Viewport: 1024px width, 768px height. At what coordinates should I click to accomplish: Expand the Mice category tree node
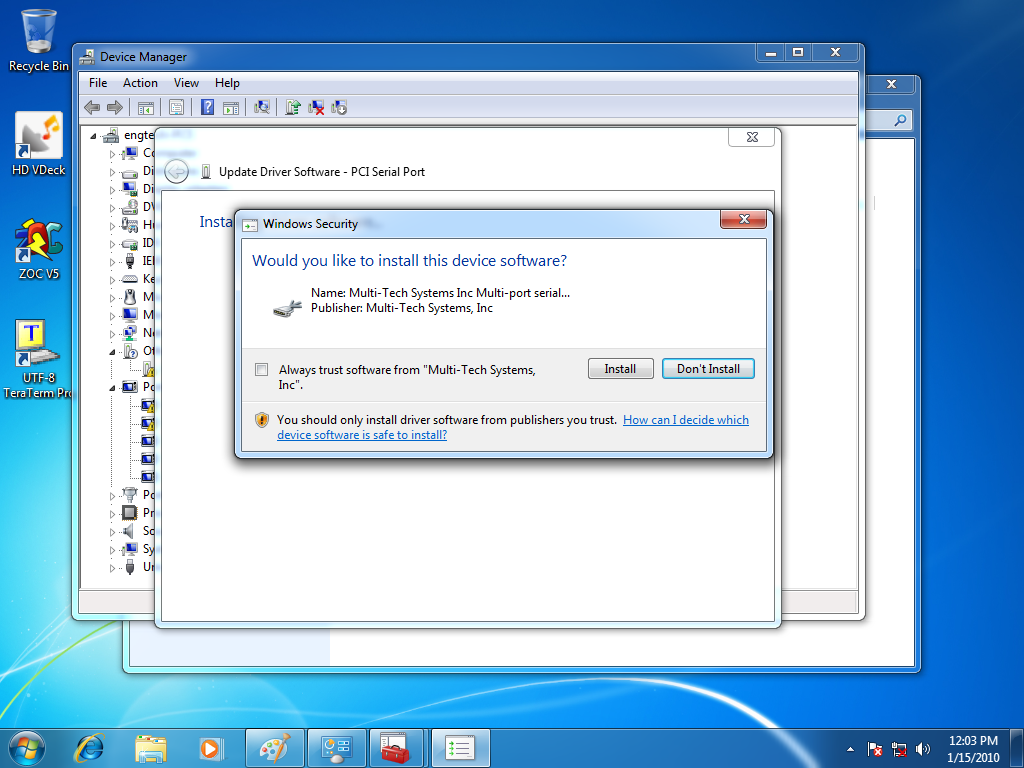[x=113, y=297]
